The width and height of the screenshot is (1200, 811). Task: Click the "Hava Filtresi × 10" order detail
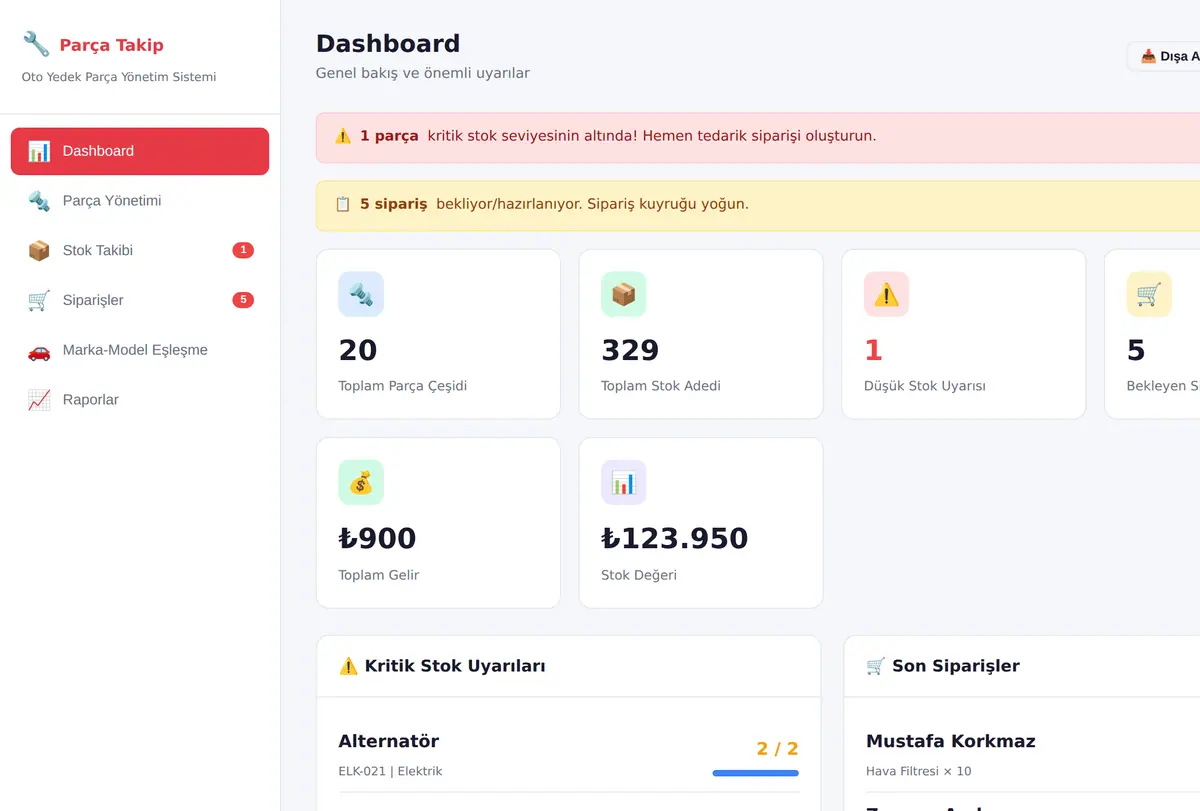pyautogui.click(x=919, y=771)
